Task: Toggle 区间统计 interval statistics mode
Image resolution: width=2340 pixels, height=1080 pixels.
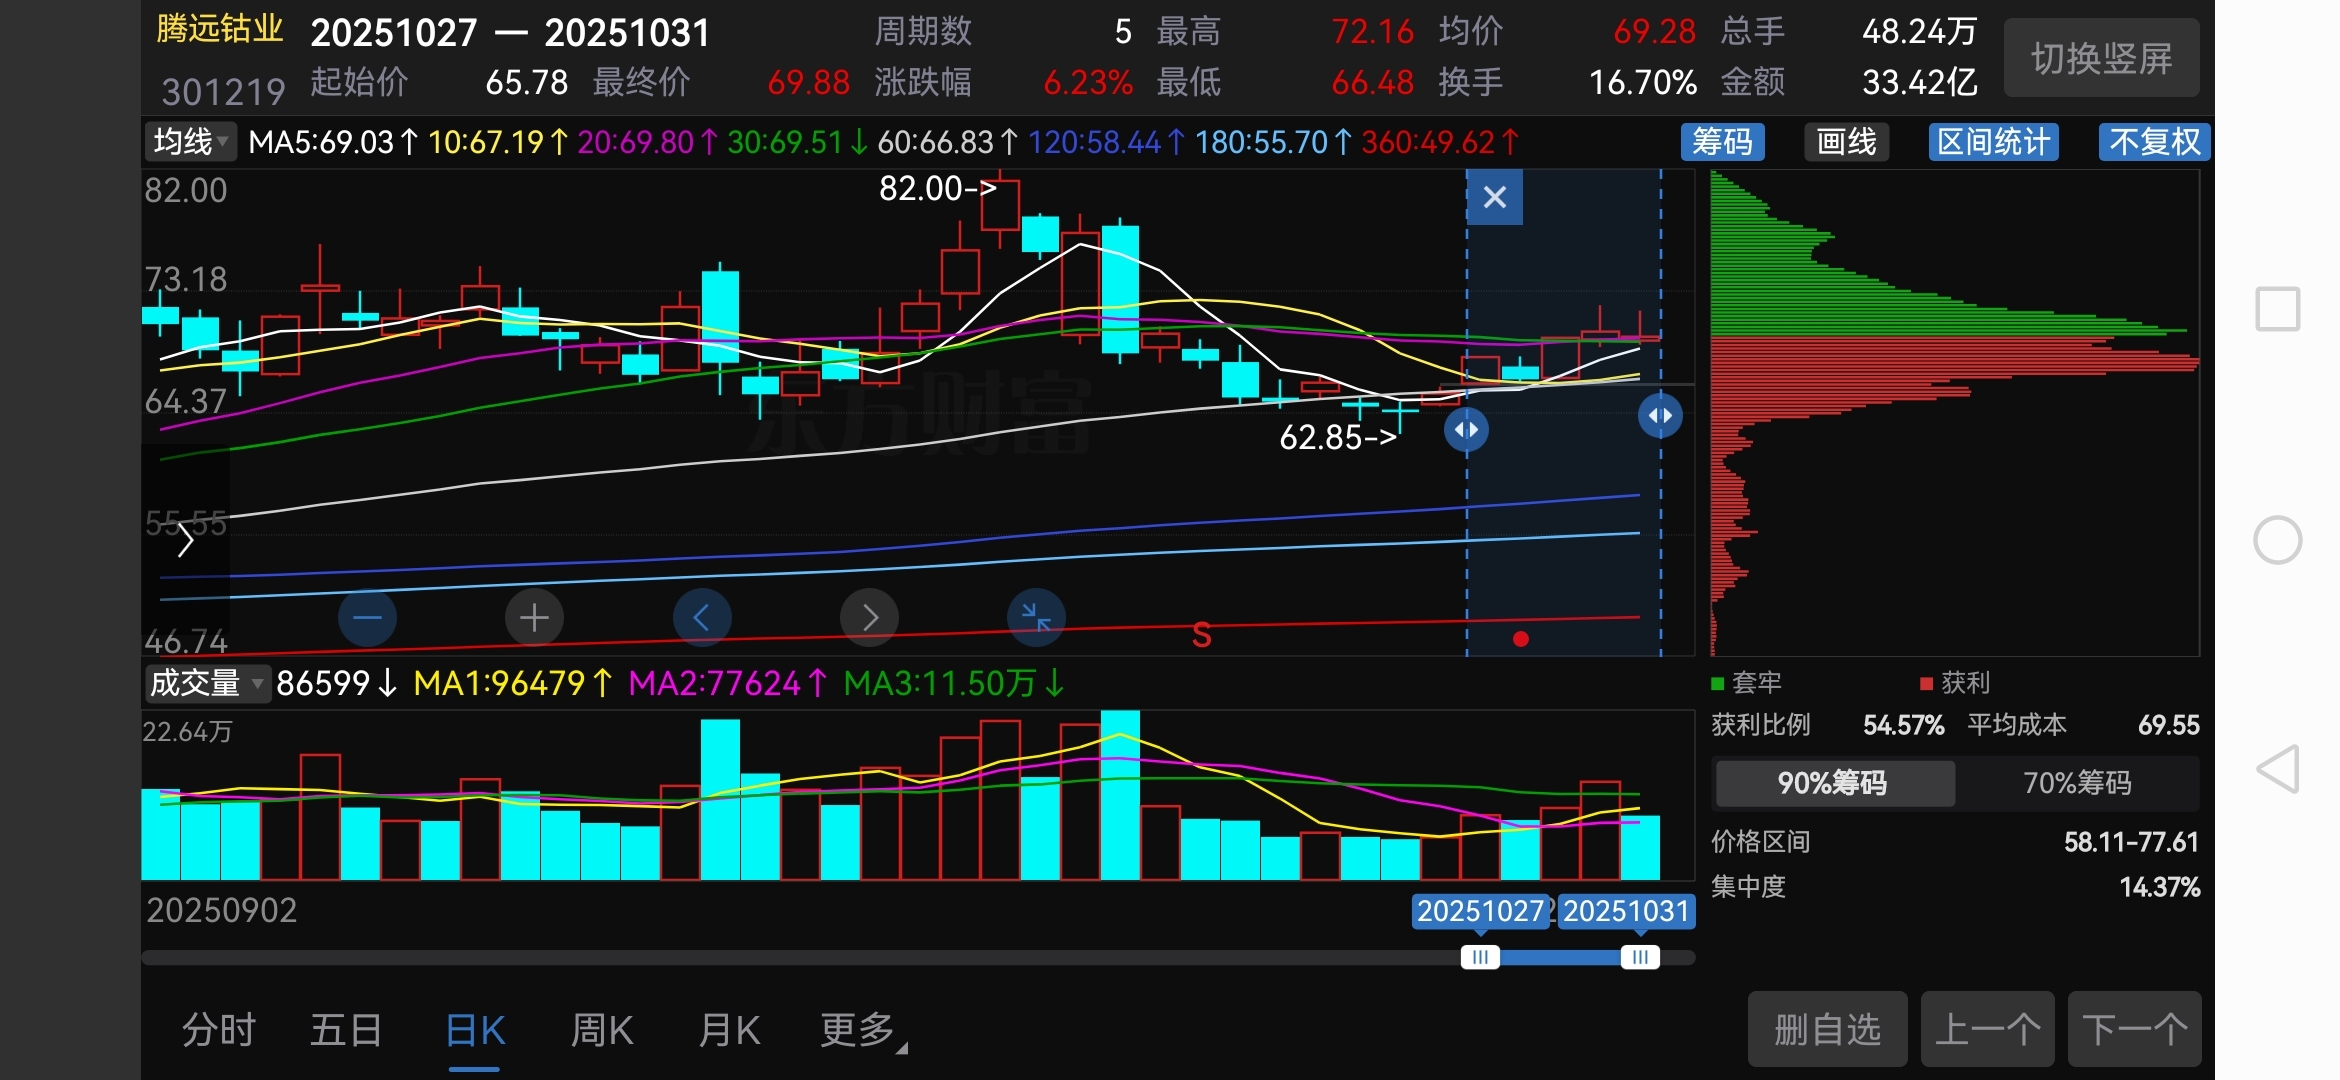Action: (1993, 142)
